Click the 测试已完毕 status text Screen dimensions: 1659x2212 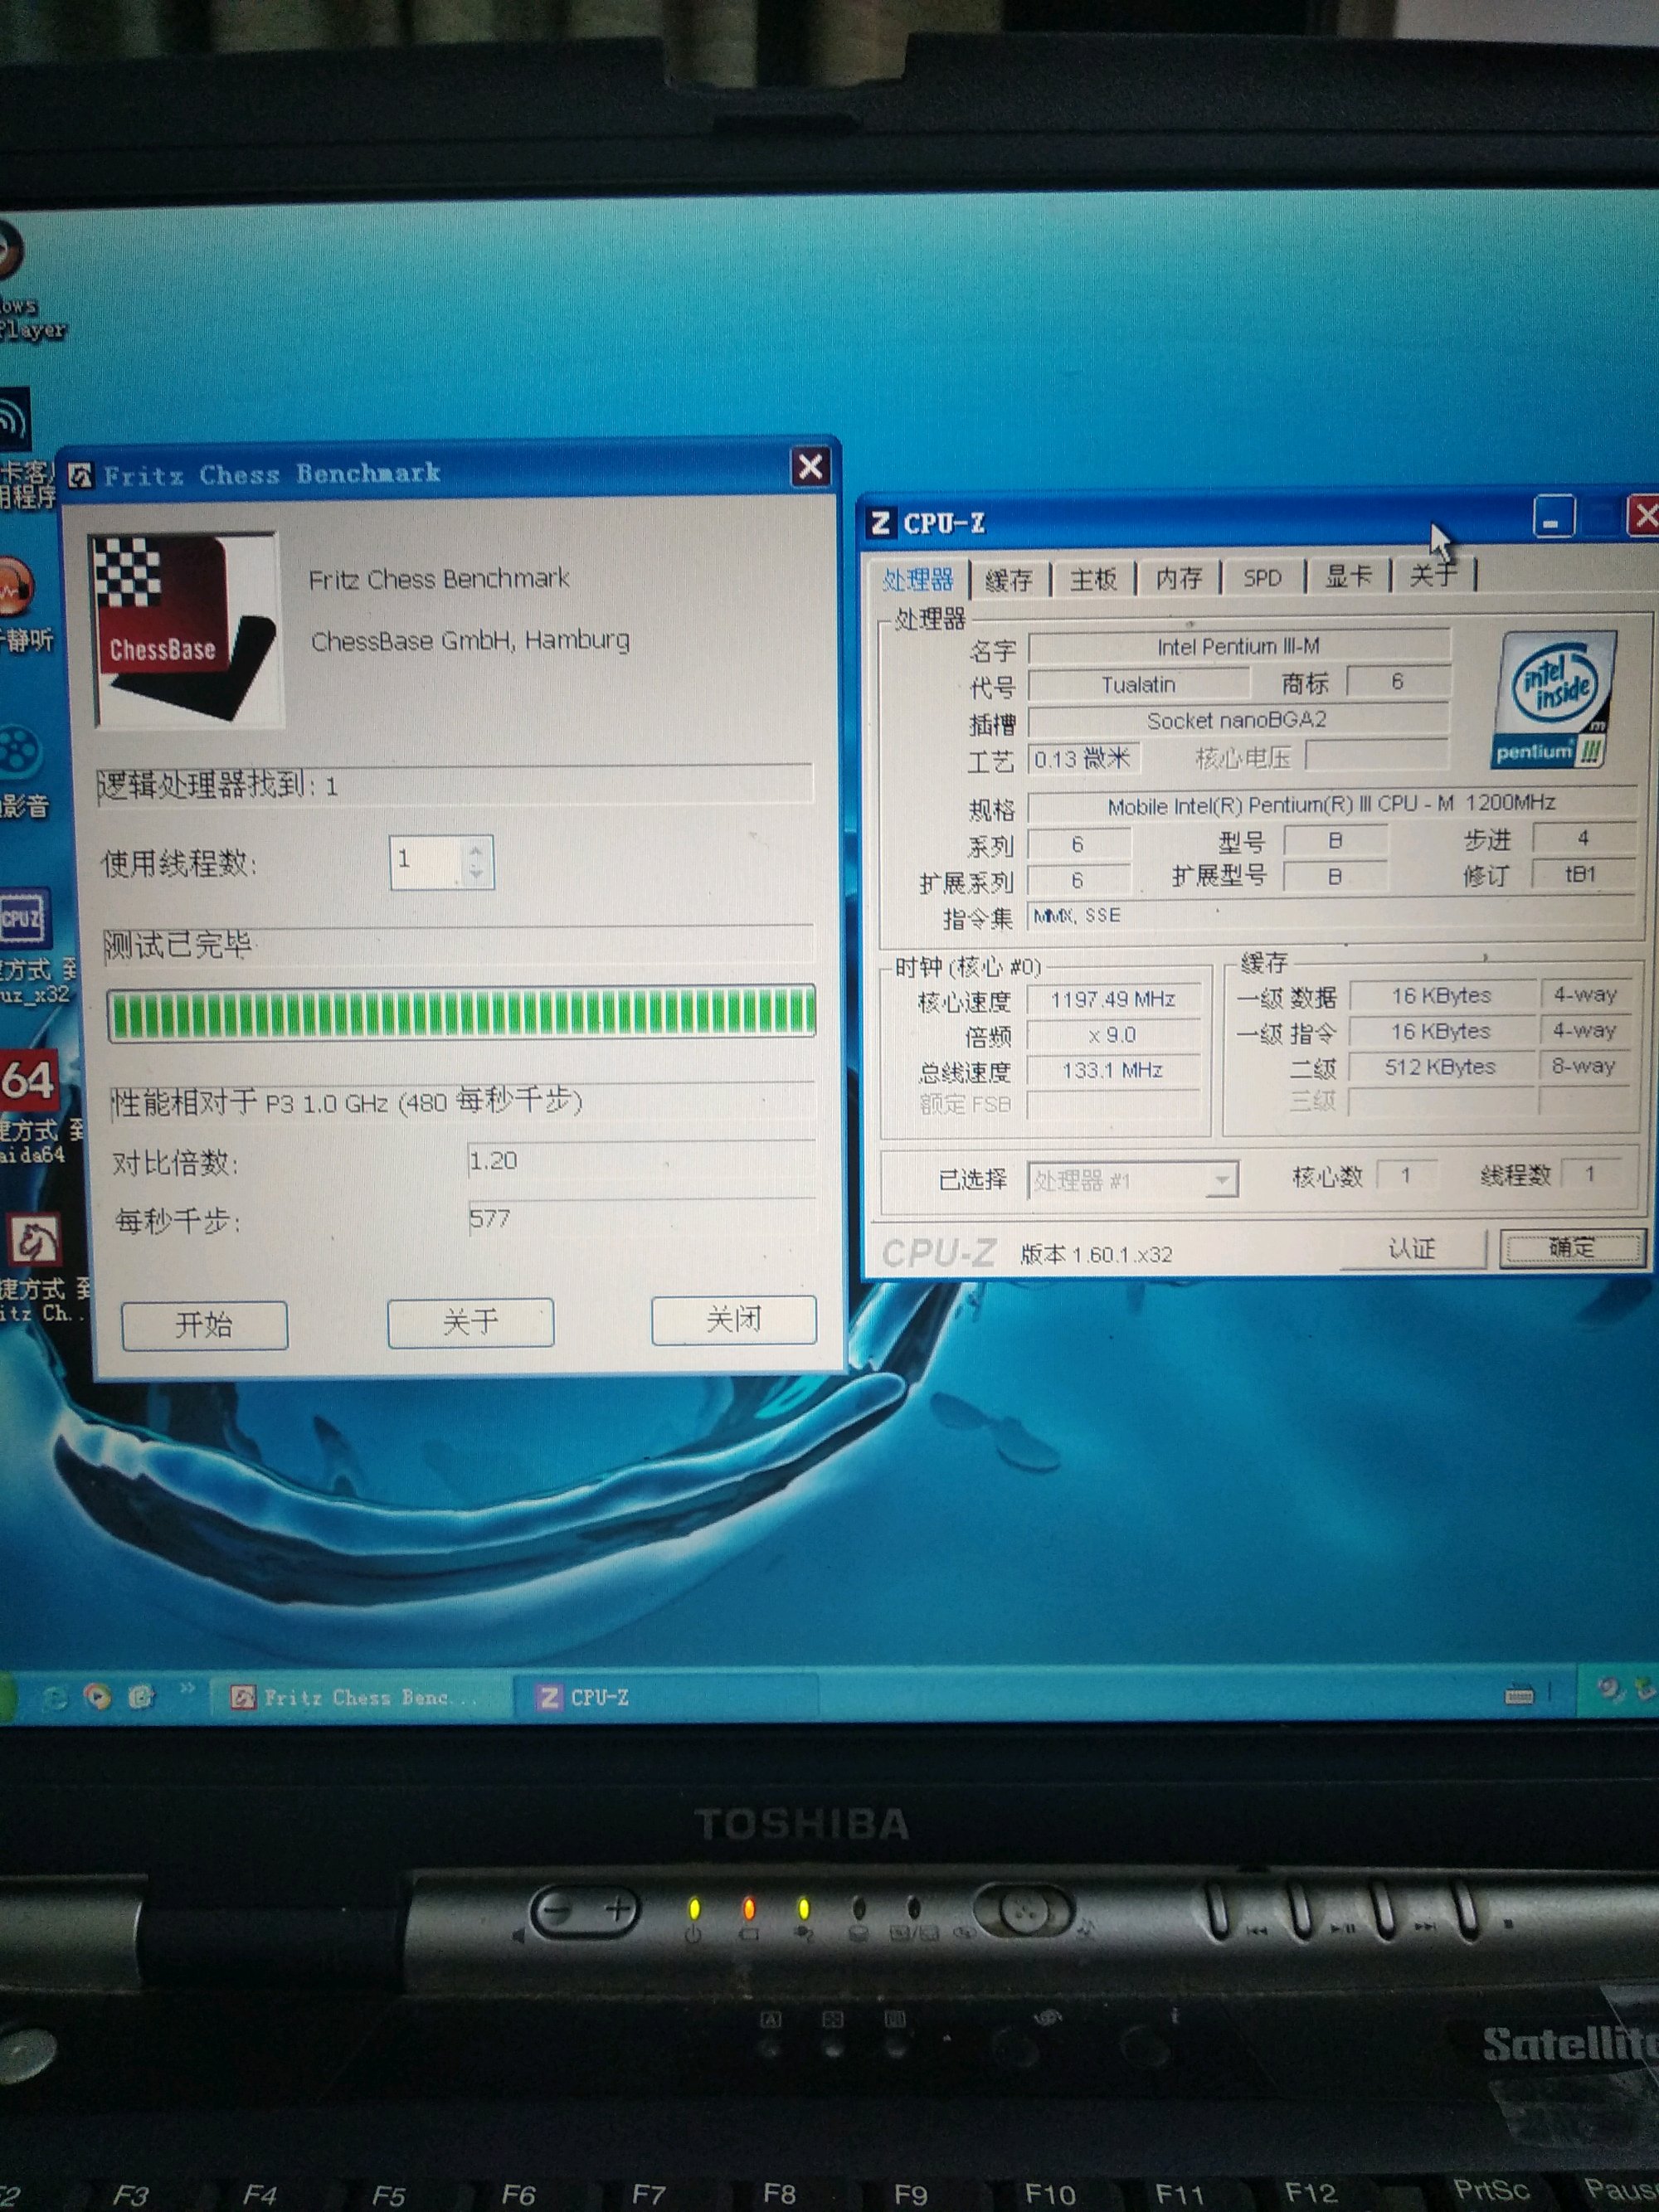click(178, 945)
